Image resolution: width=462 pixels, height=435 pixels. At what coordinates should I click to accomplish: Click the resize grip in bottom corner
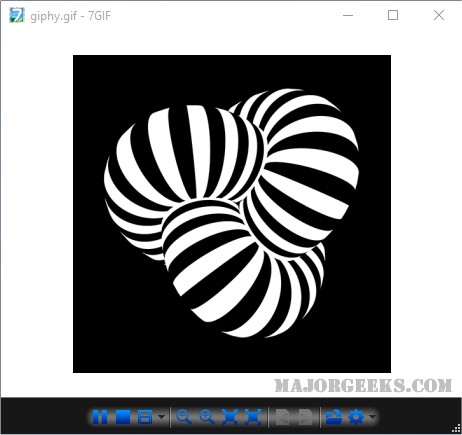457,430
